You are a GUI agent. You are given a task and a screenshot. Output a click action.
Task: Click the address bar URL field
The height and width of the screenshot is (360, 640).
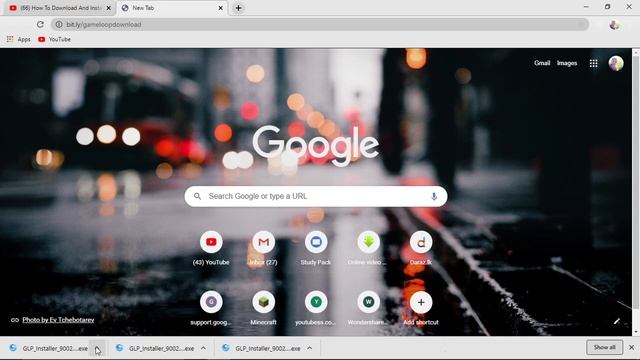point(320,24)
